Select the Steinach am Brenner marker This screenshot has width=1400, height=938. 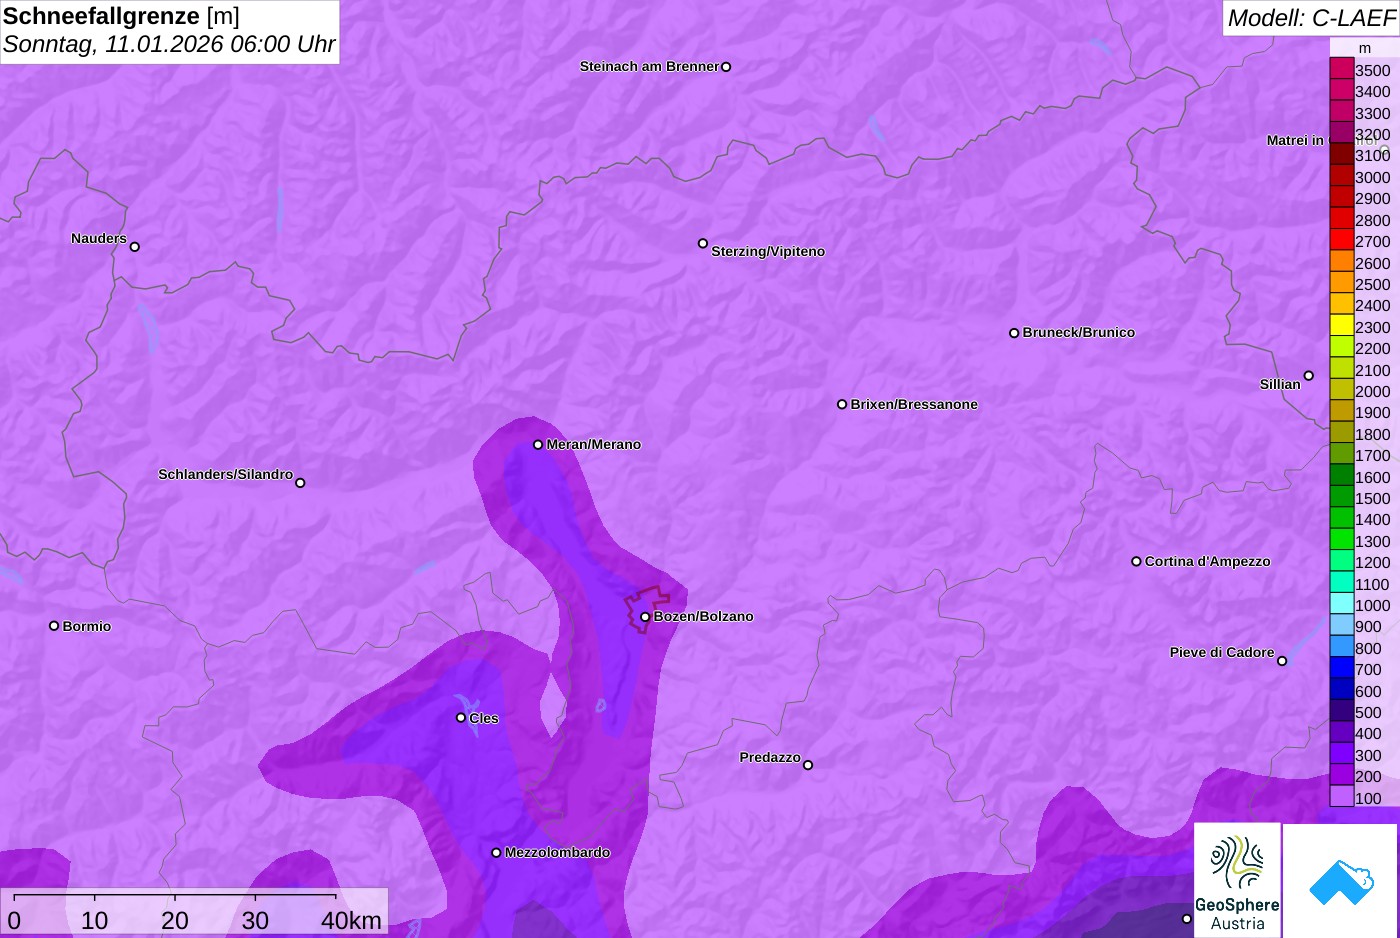(726, 67)
